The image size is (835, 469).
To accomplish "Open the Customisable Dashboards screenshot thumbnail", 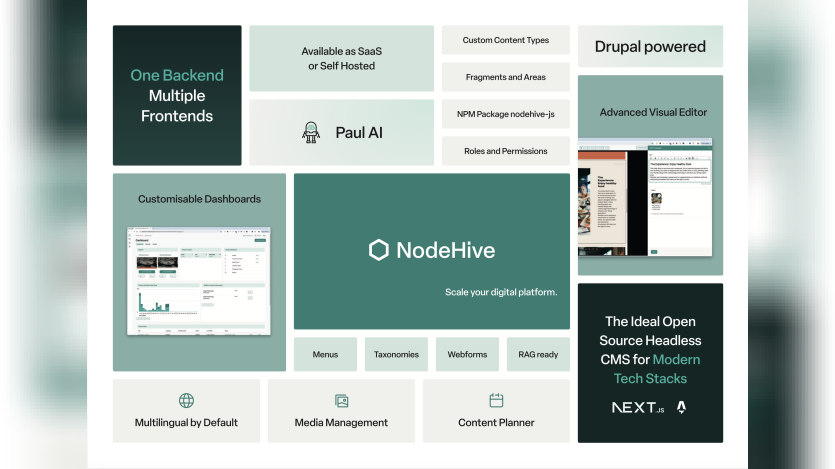I will point(199,281).
